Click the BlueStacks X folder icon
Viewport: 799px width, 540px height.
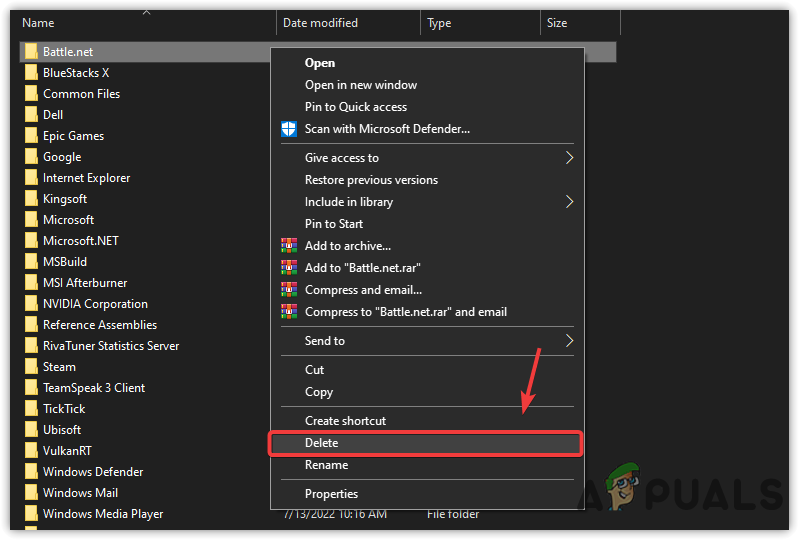coord(31,73)
